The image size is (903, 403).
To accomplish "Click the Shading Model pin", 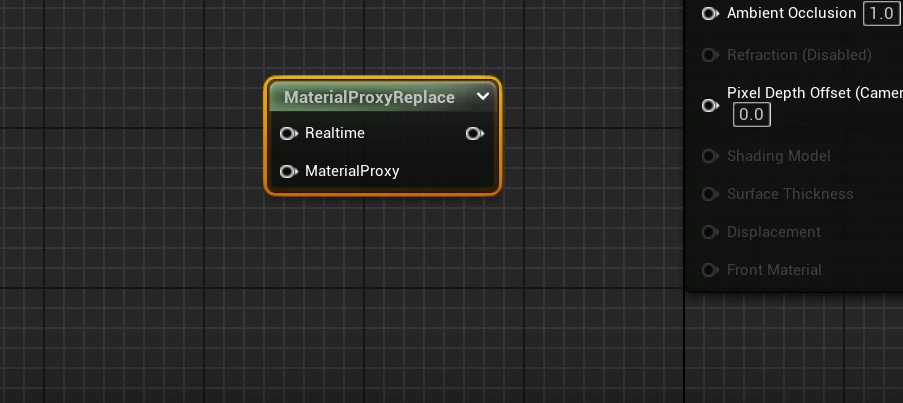I will (710, 156).
